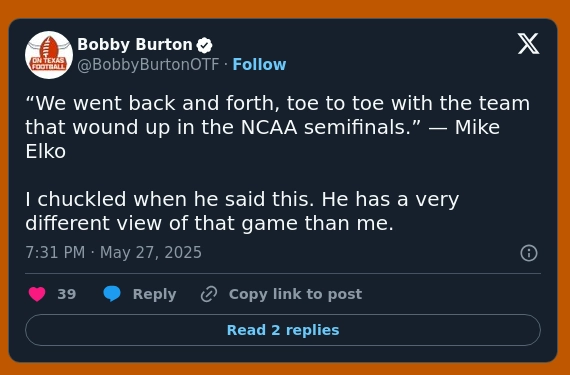Click the blue reply speech bubble icon

pyautogui.click(x=112, y=294)
